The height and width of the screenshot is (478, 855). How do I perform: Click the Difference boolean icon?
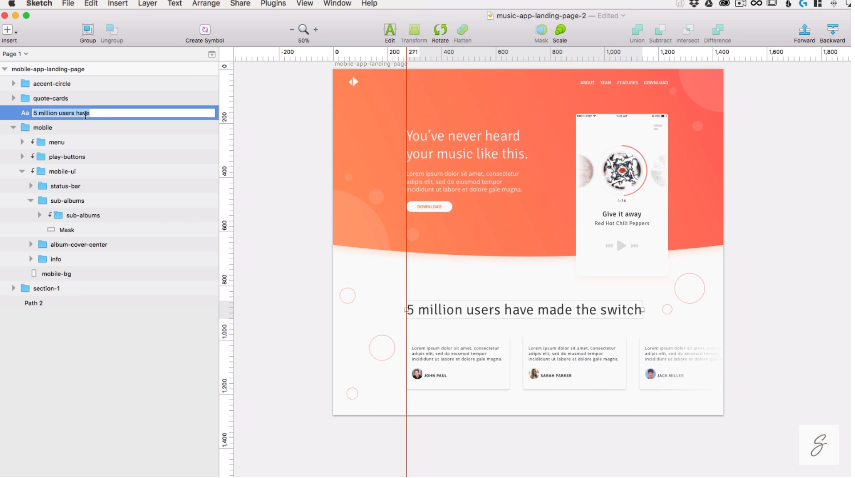718,29
